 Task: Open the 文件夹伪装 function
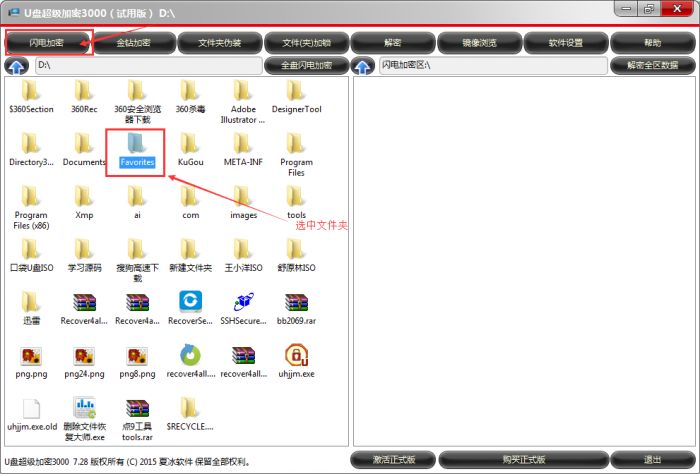click(221, 43)
